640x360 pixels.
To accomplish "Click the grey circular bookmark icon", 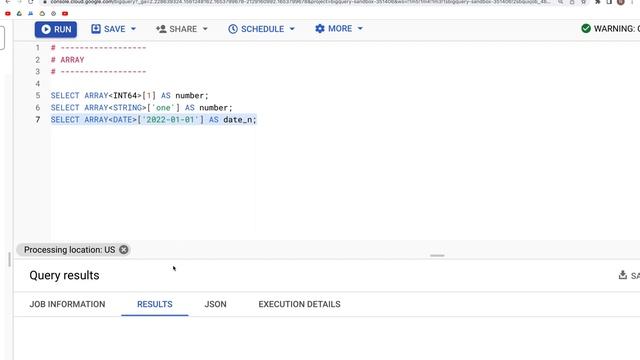I will 53,13.
